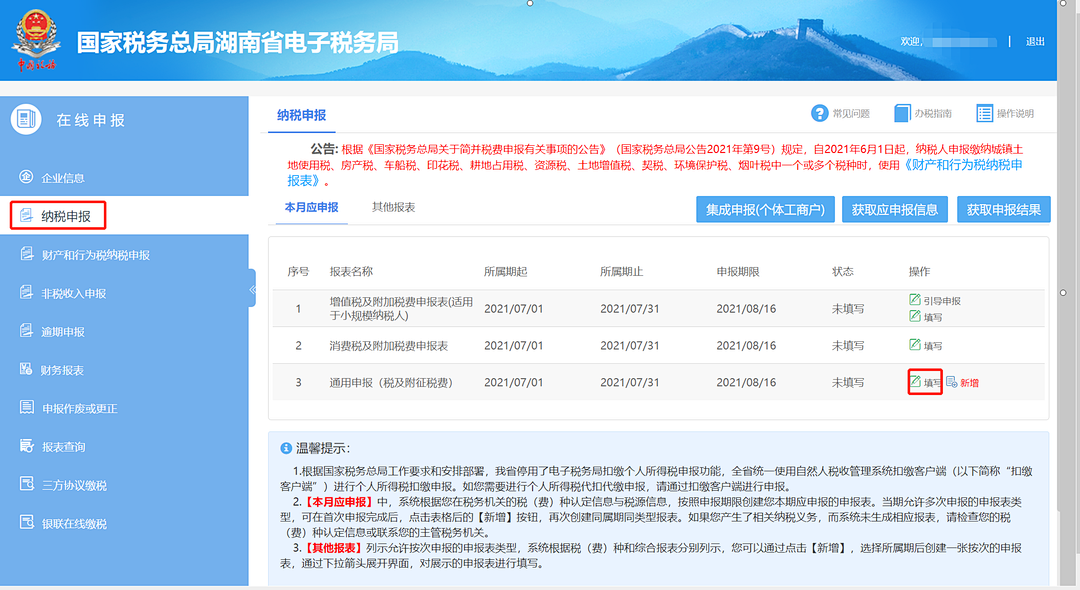This screenshot has width=1080, height=590.
Task: Click the 财产和行为税纳税申报 icon
Action: 26,254
